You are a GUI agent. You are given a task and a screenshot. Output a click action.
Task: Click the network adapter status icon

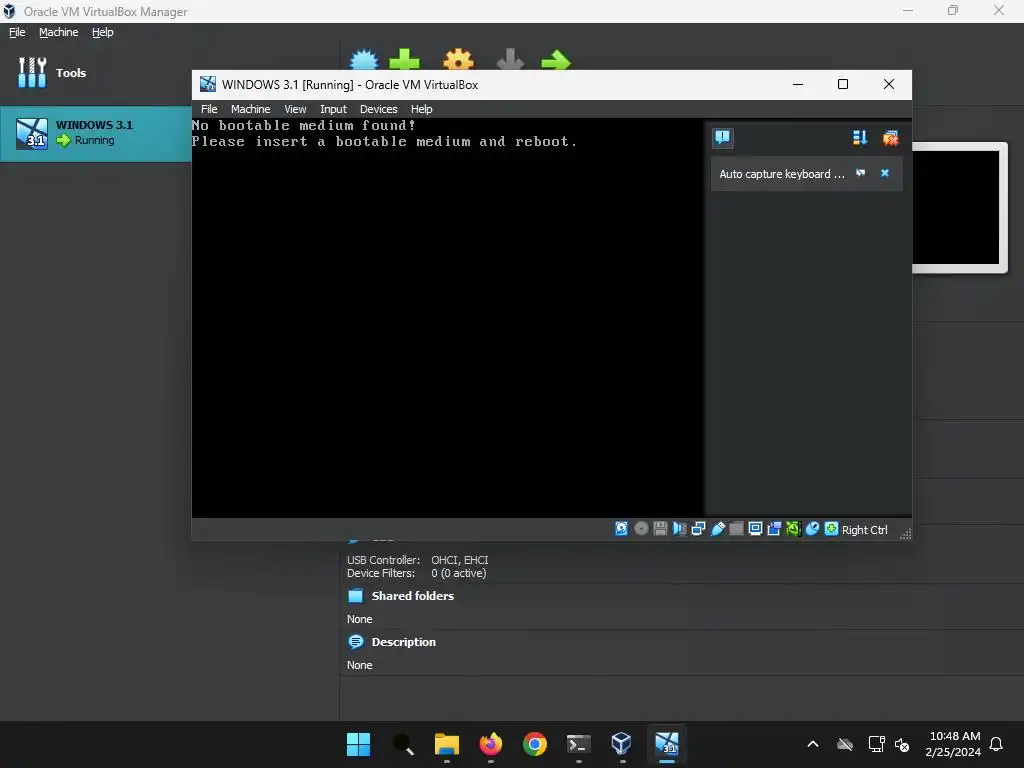[x=698, y=529]
